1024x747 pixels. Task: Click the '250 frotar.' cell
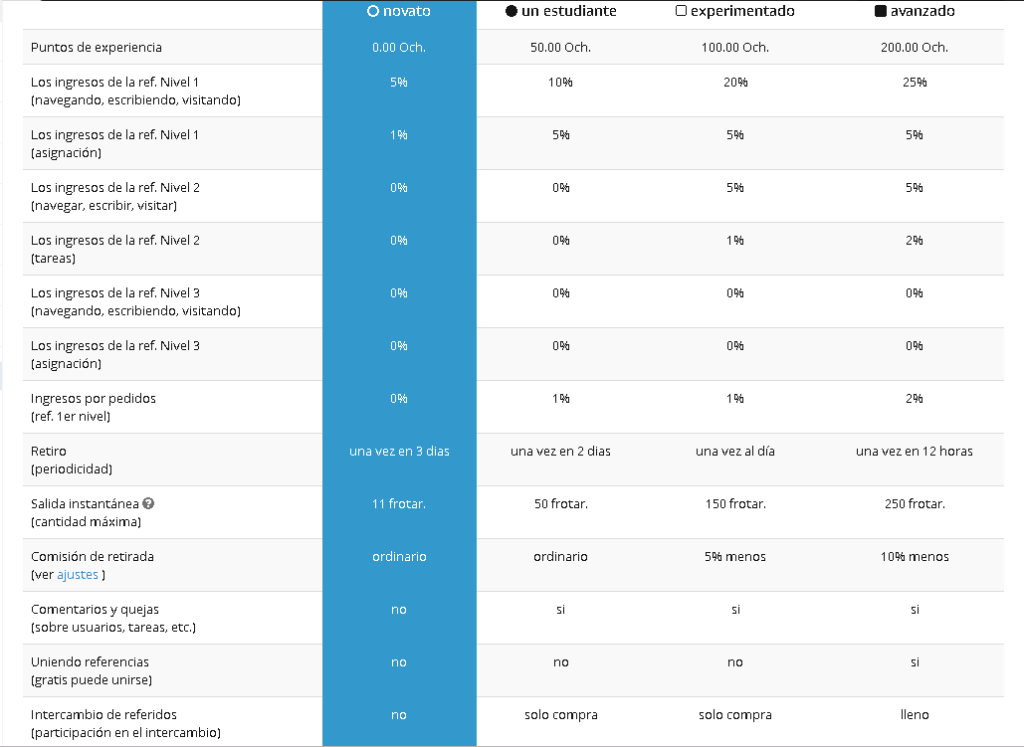tap(914, 504)
